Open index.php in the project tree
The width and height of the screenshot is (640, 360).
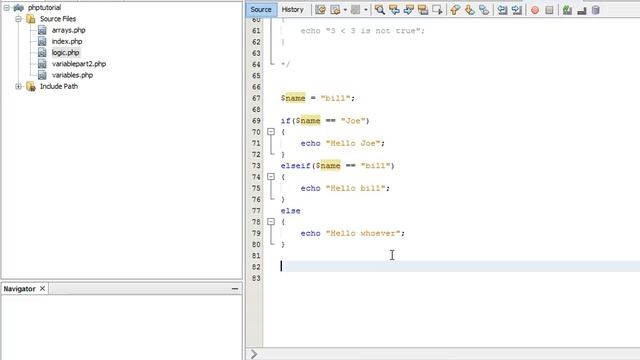click(67, 41)
